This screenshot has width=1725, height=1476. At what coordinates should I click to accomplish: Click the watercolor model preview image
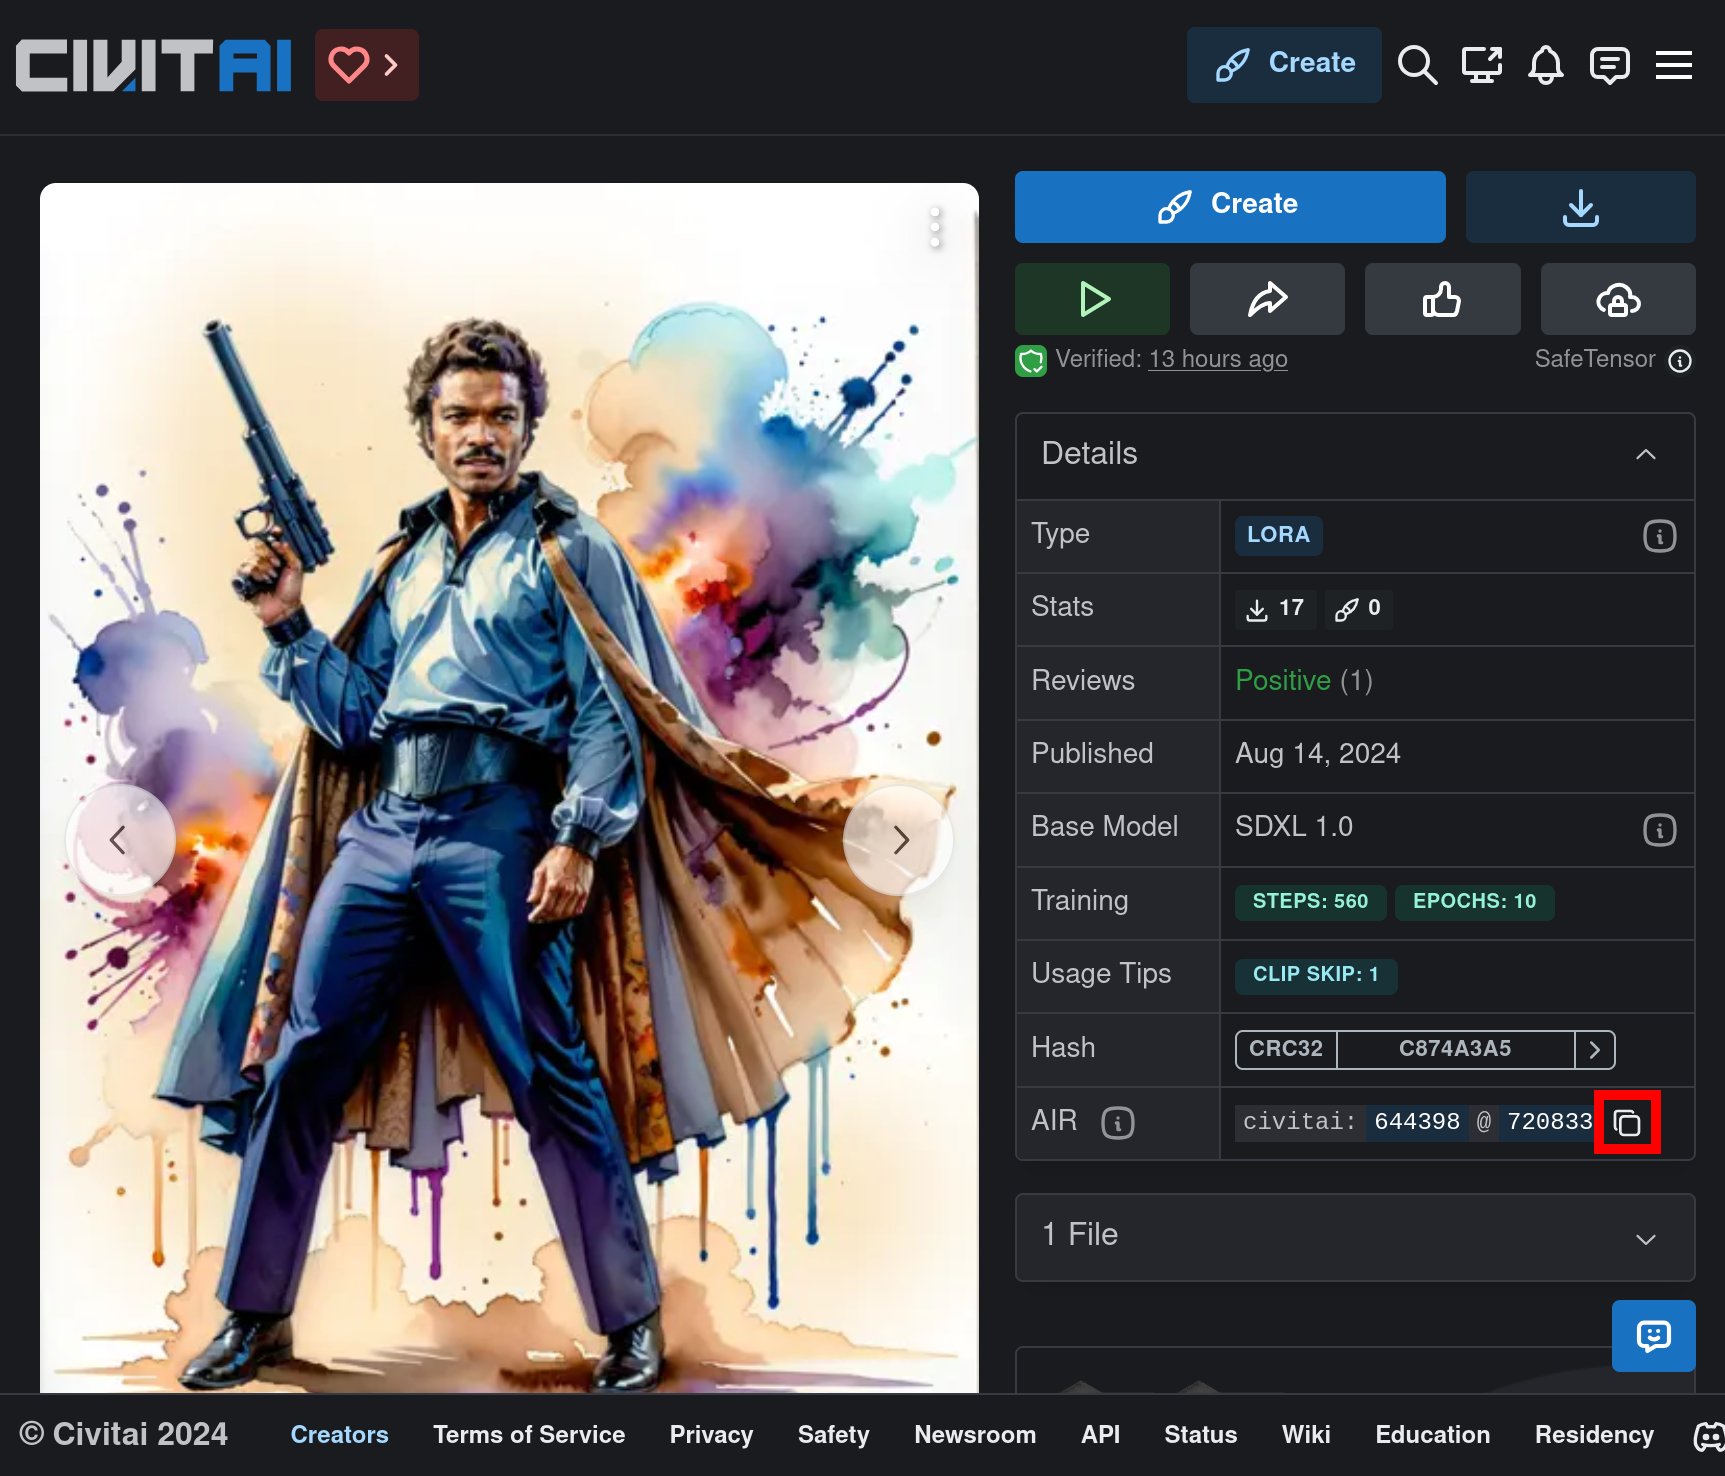(509, 788)
